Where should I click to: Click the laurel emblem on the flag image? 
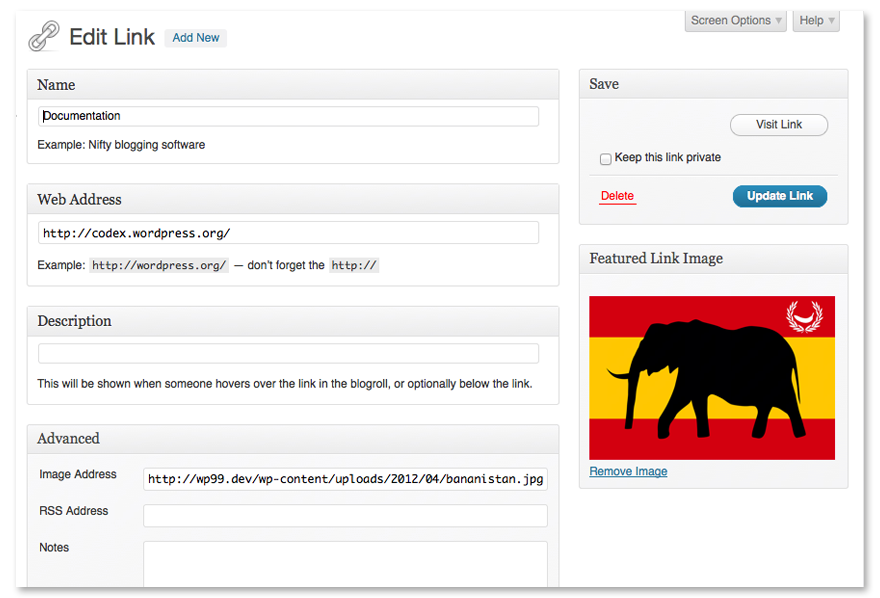pyautogui.click(x=804, y=316)
